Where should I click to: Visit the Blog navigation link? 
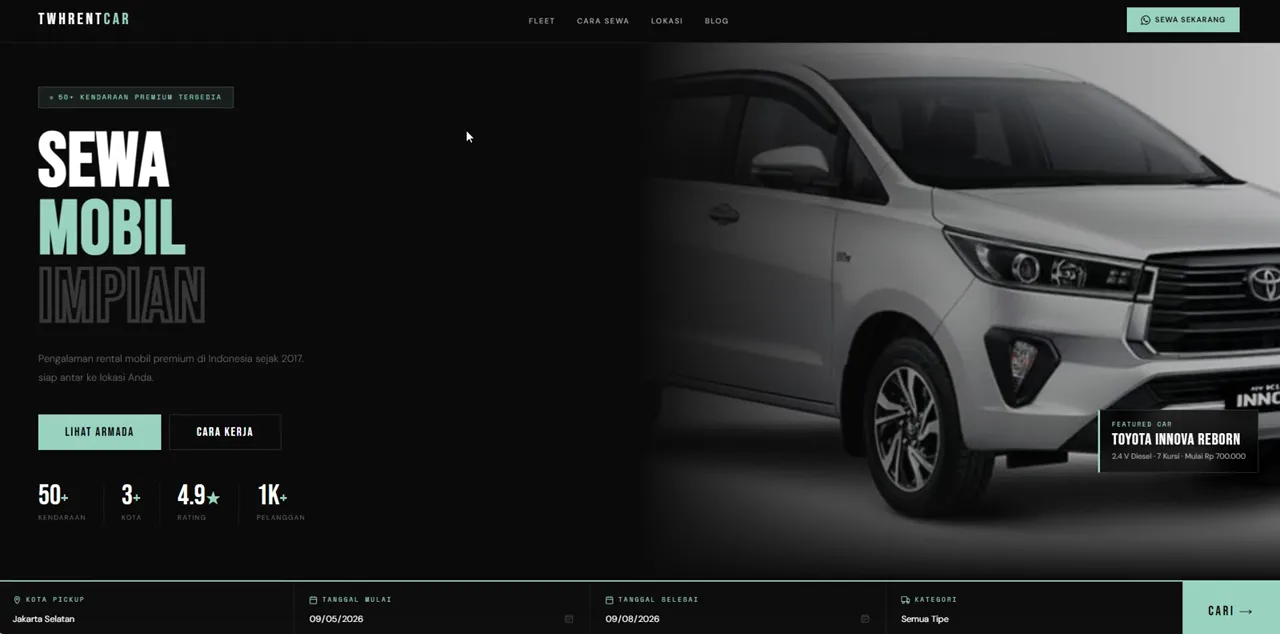coord(717,21)
